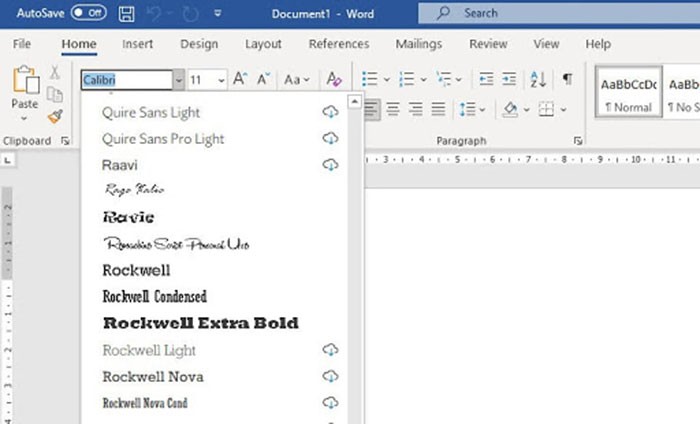Apply bullet list formatting
Image resolution: width=700 pixels, height=424 pixels.
[370, 79]
